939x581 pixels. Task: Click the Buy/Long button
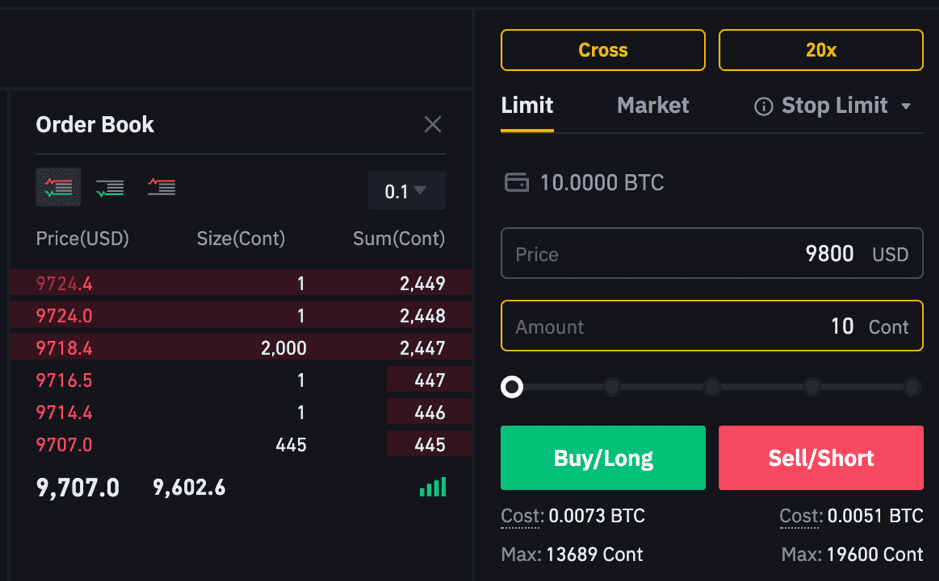[603, 458]
